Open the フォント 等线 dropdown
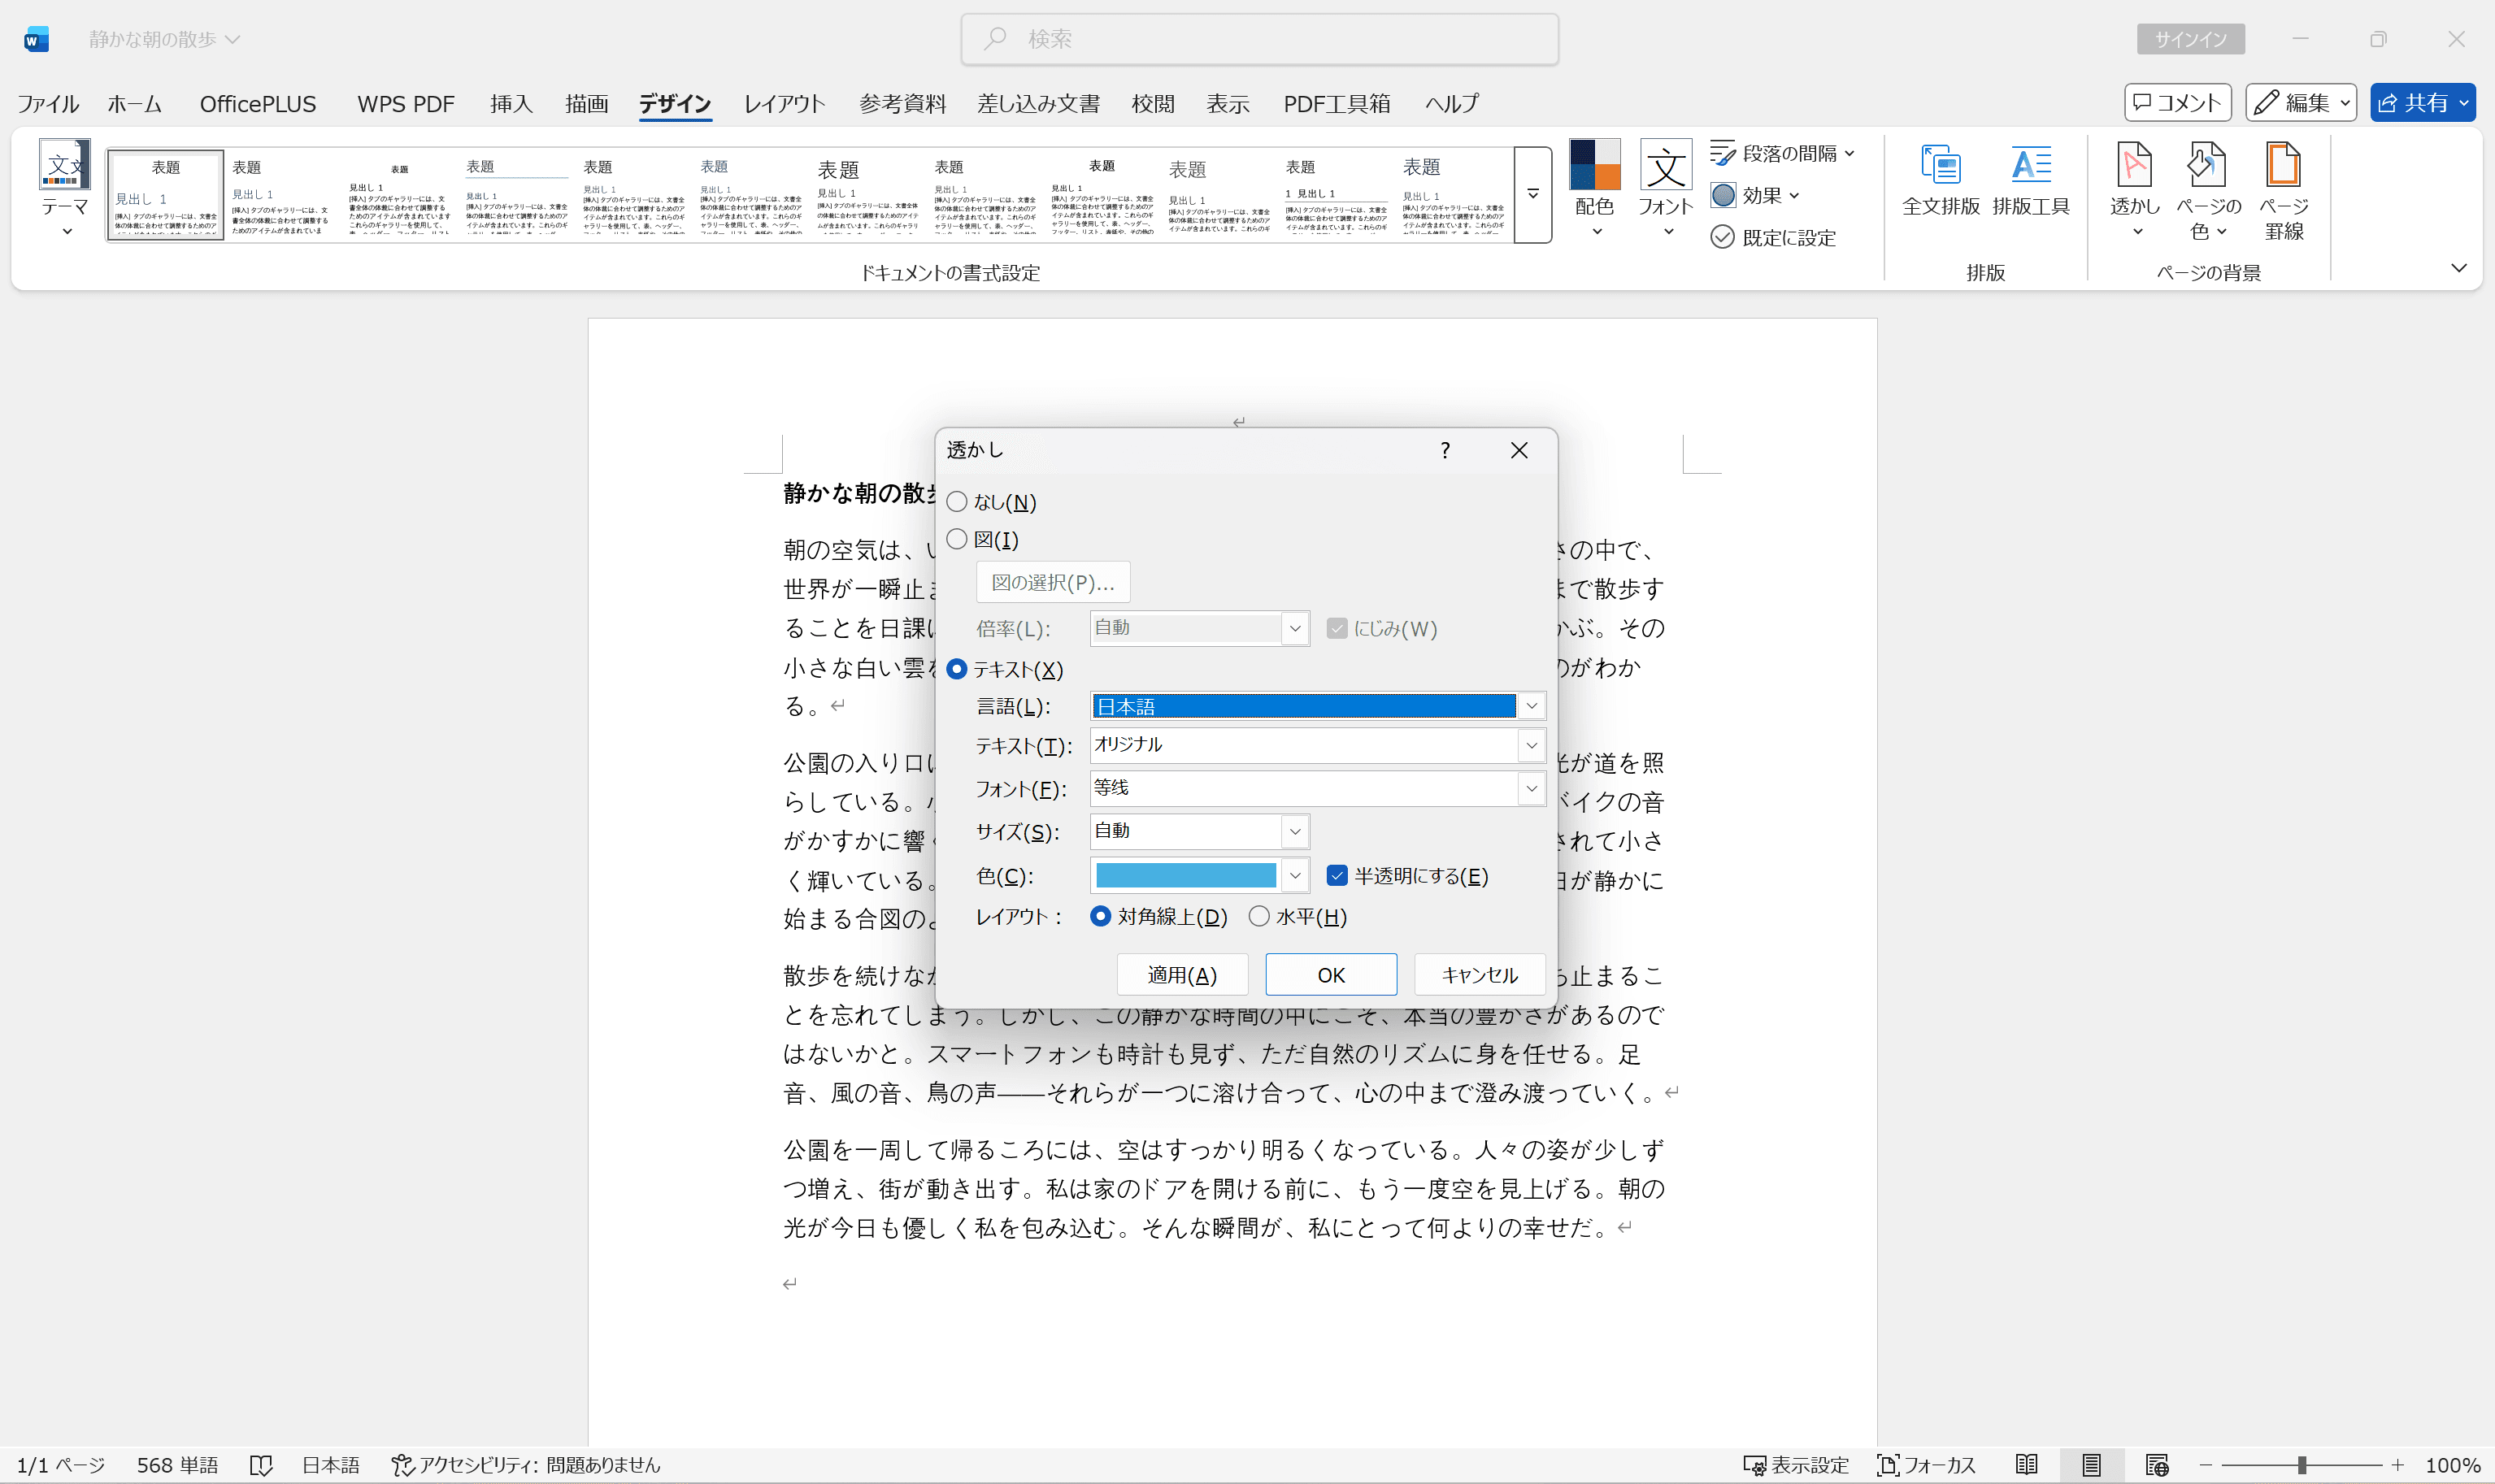The image size is (2495, 1484). (x=1530, y=788)
